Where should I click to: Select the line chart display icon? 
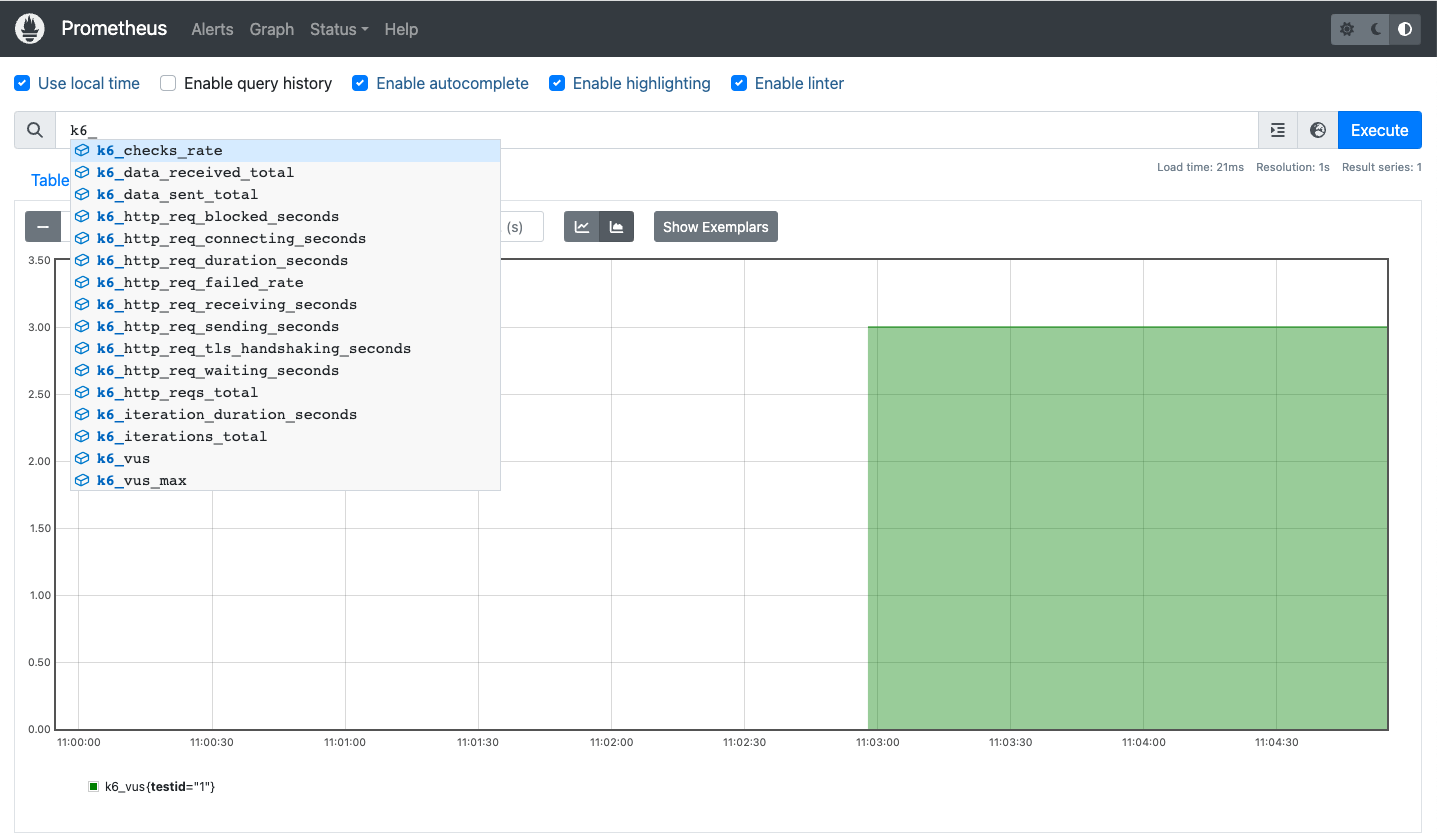pyautogui.click(x=581, y=226)
